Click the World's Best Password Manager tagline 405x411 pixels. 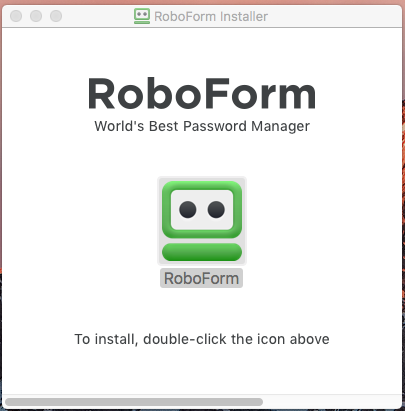click(202, 126)
